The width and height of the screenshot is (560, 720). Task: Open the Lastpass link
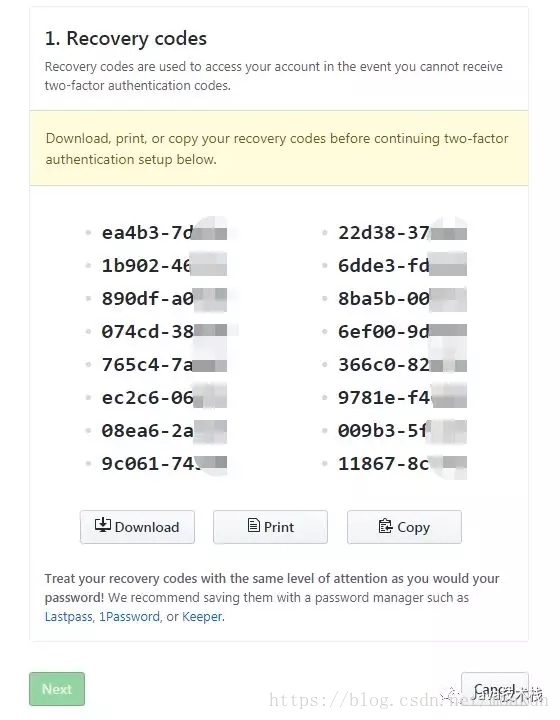68,617
